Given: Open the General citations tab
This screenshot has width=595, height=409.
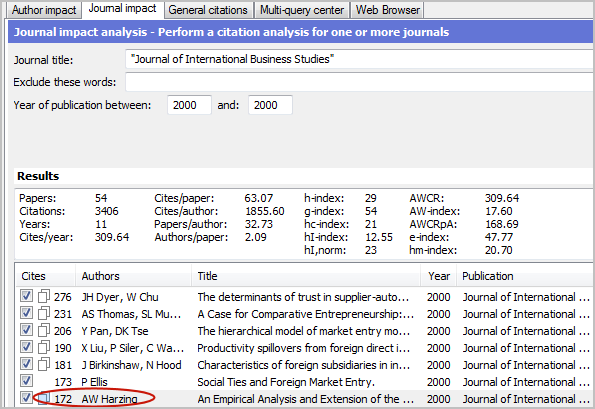Looking at the screenshot, I should 208,10.
